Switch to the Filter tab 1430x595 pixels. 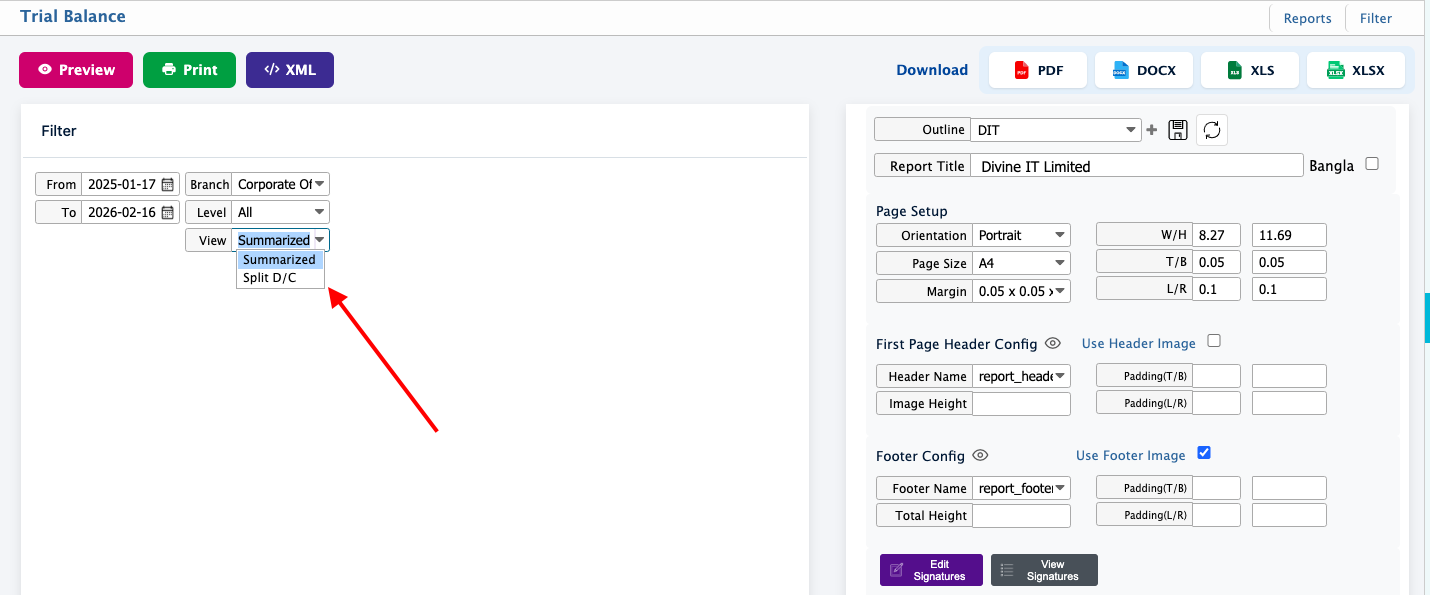[1376, 18]
